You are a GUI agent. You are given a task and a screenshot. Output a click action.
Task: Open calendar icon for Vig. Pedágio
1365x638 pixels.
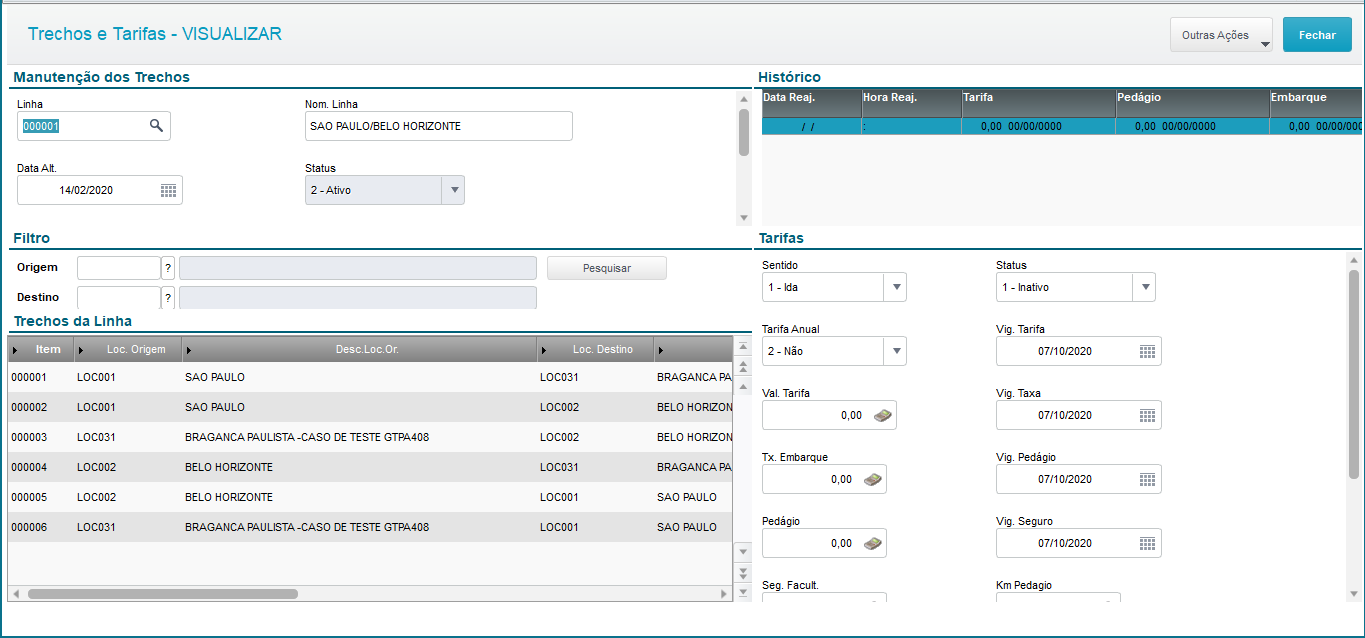click(x=1147, y=479)
